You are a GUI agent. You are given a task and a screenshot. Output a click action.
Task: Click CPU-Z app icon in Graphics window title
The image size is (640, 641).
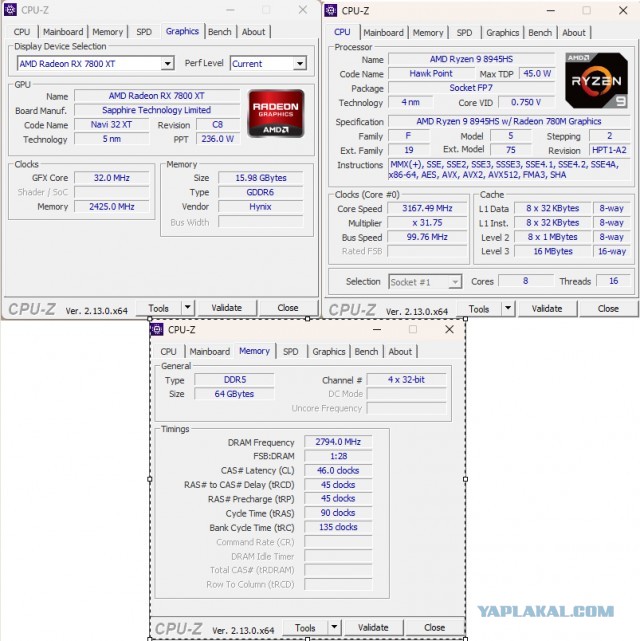point(10,10)
